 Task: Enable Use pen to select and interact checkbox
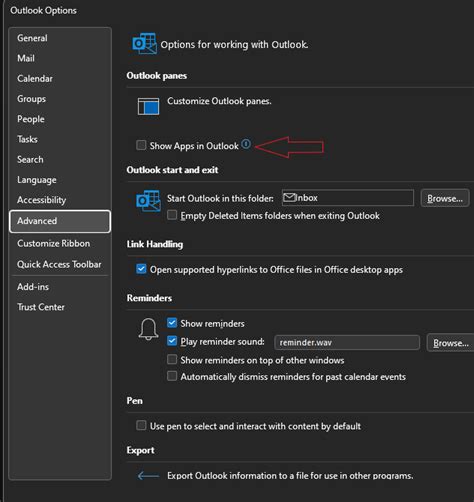pyautogui.click(x=141, y=425)
